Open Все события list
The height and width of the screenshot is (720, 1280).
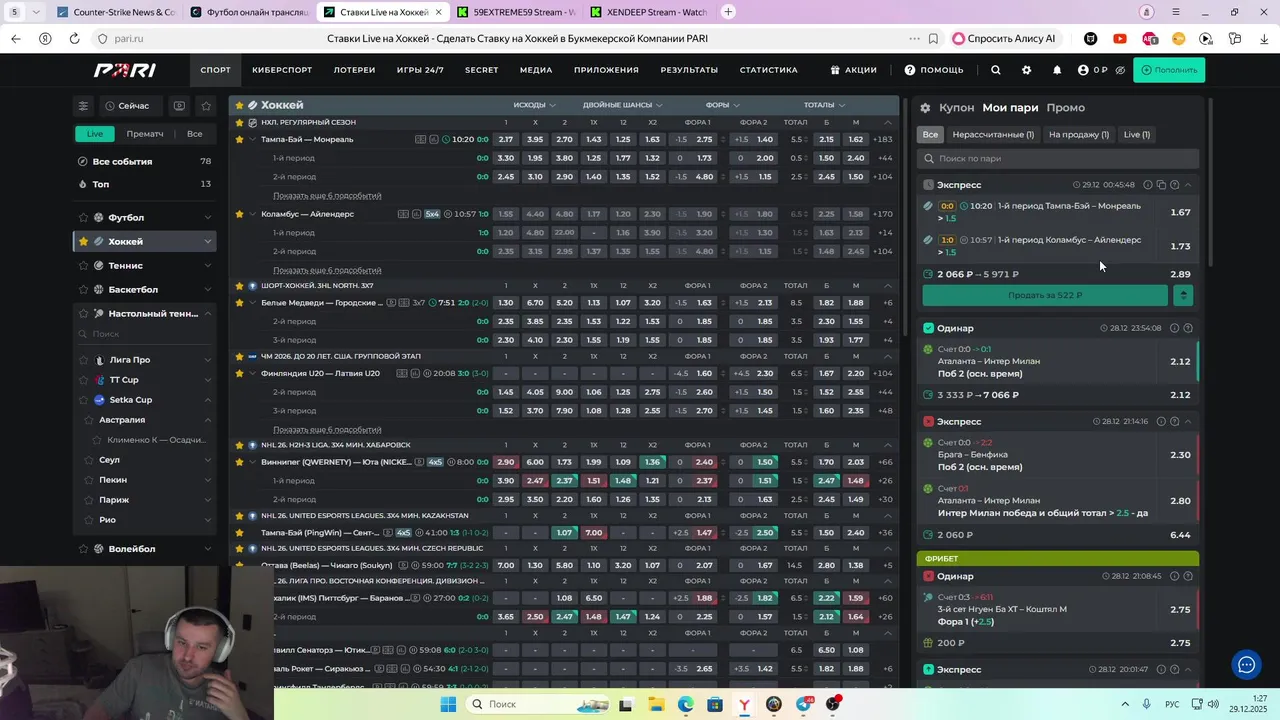click(144, 161)
